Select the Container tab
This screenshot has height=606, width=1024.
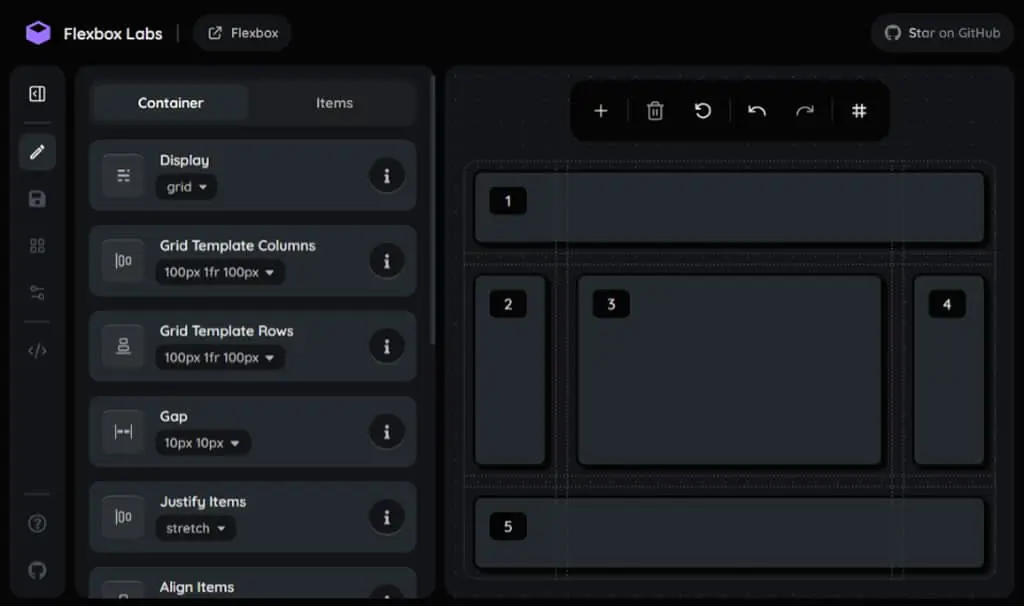point(170,103)
